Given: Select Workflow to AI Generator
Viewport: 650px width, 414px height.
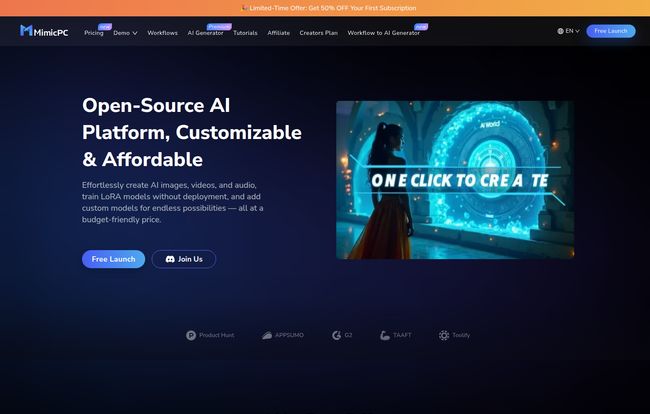Looking at the screenshot, I should coord(383,33).
